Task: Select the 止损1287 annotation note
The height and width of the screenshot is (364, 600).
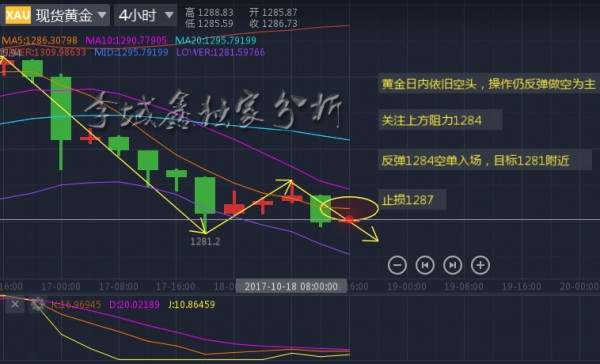Action: (x=412, y=199)
